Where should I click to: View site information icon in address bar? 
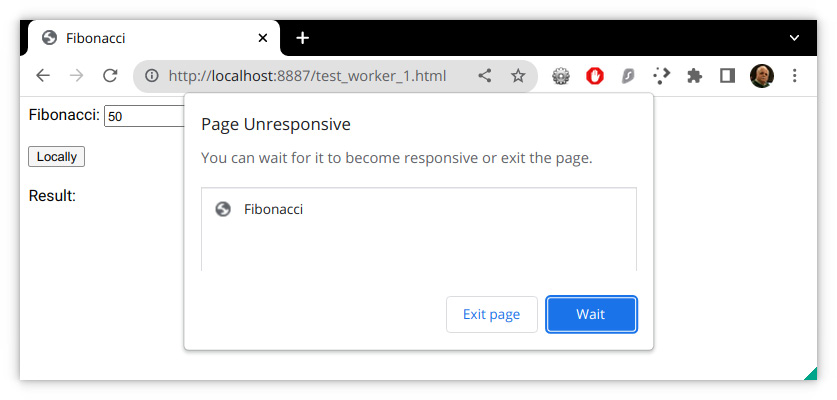tap(152, 76)
